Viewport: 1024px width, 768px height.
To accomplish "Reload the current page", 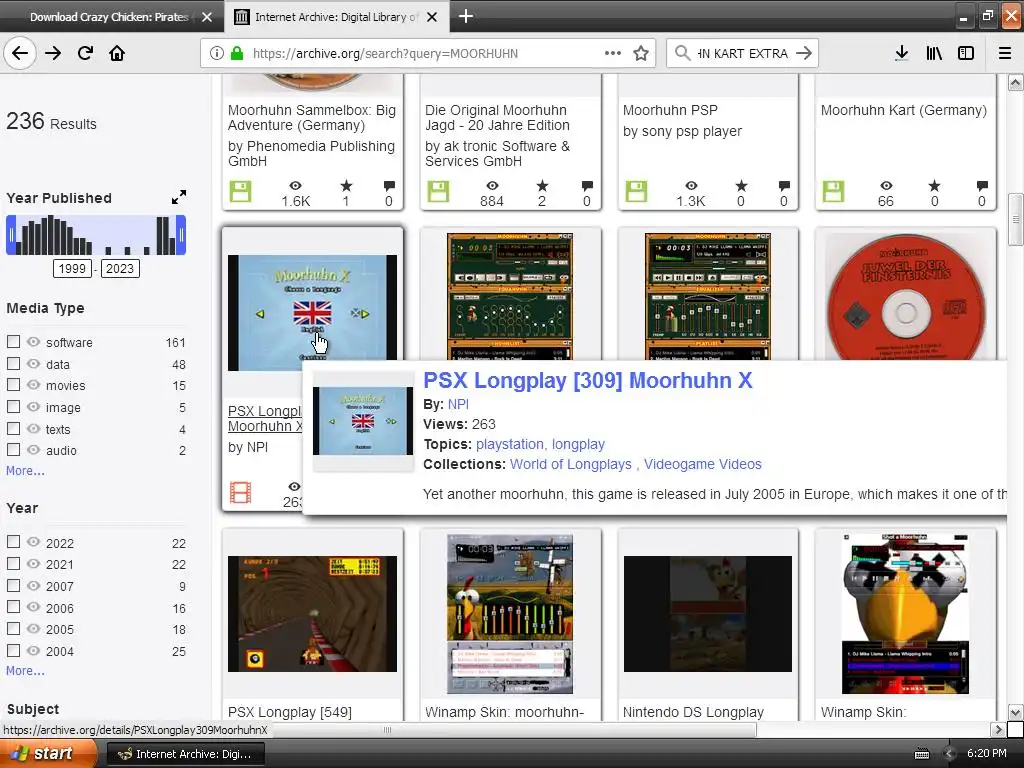I will pos(85,53).
